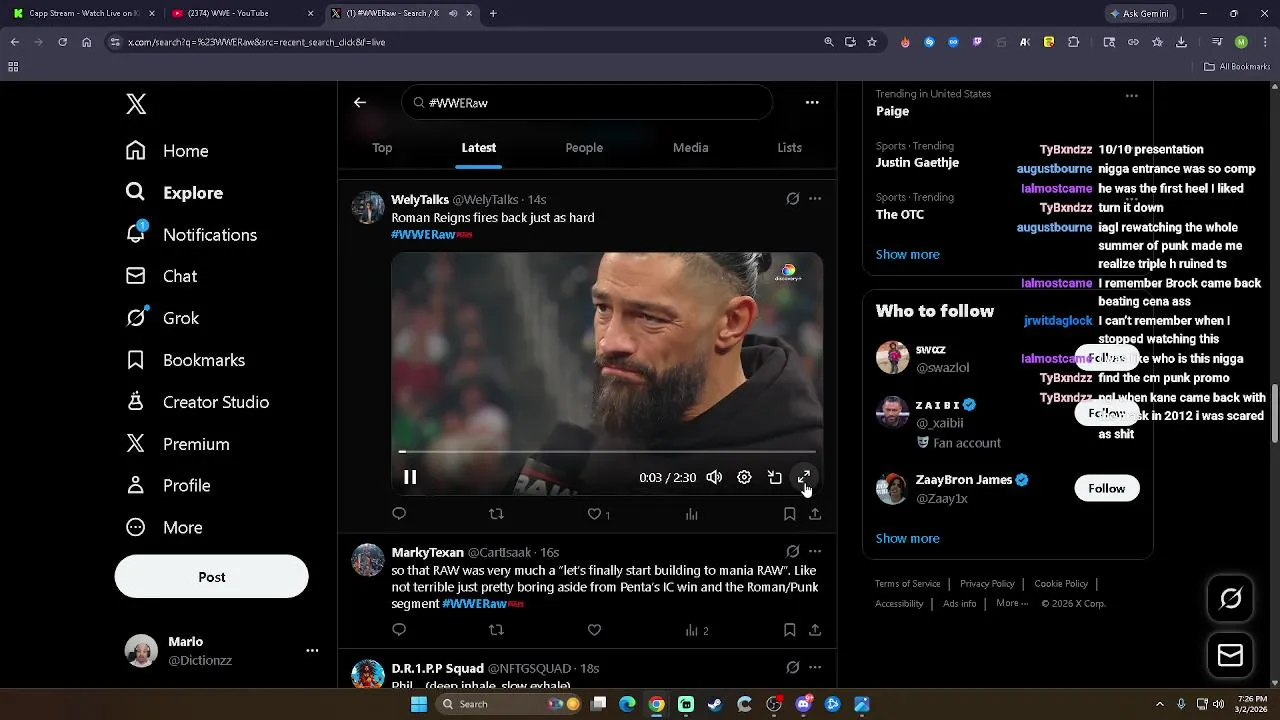Repost the WelyTalks post
The width and height of the screenshot is (1280, 720).
tap(496, 514)
